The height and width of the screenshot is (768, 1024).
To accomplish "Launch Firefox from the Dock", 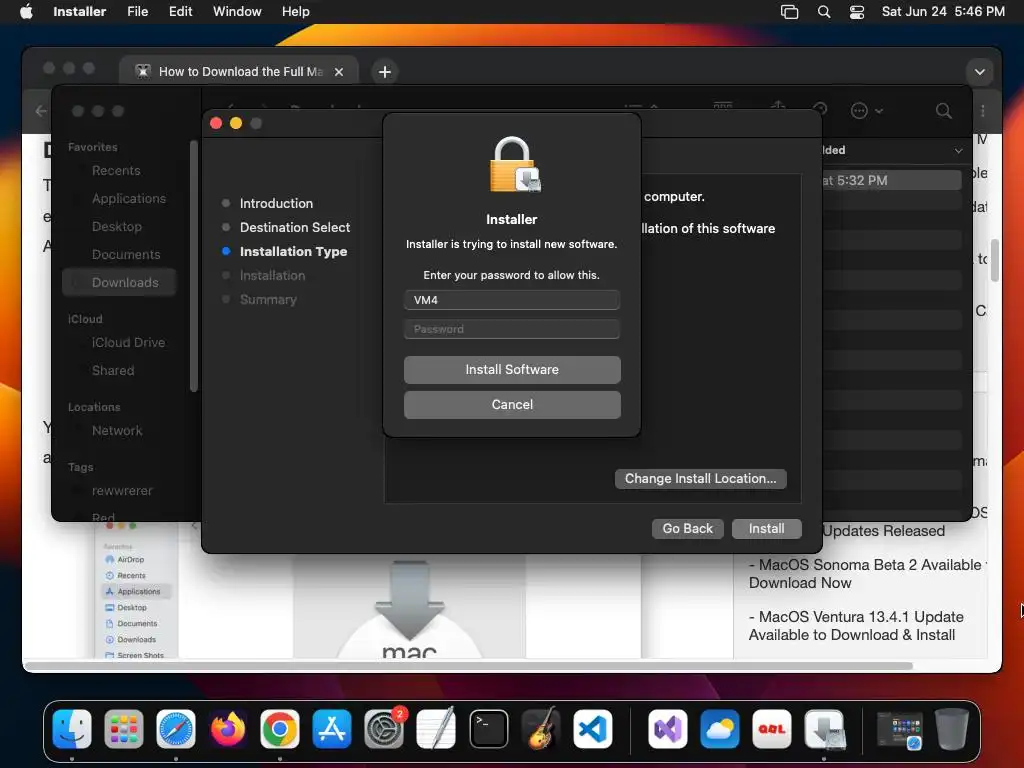I will [x=228, y=728].
